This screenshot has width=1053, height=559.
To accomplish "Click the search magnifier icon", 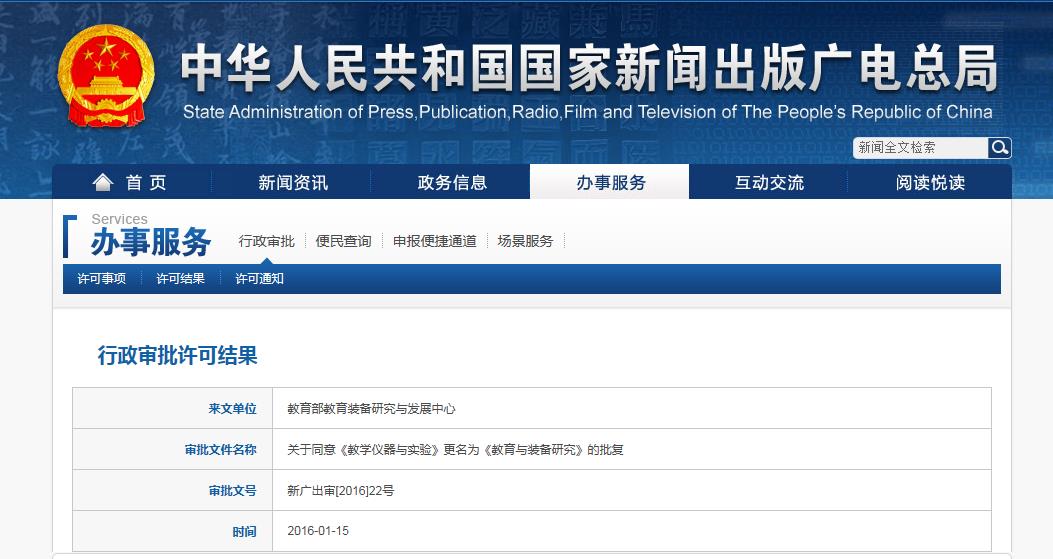I will 999,148.
